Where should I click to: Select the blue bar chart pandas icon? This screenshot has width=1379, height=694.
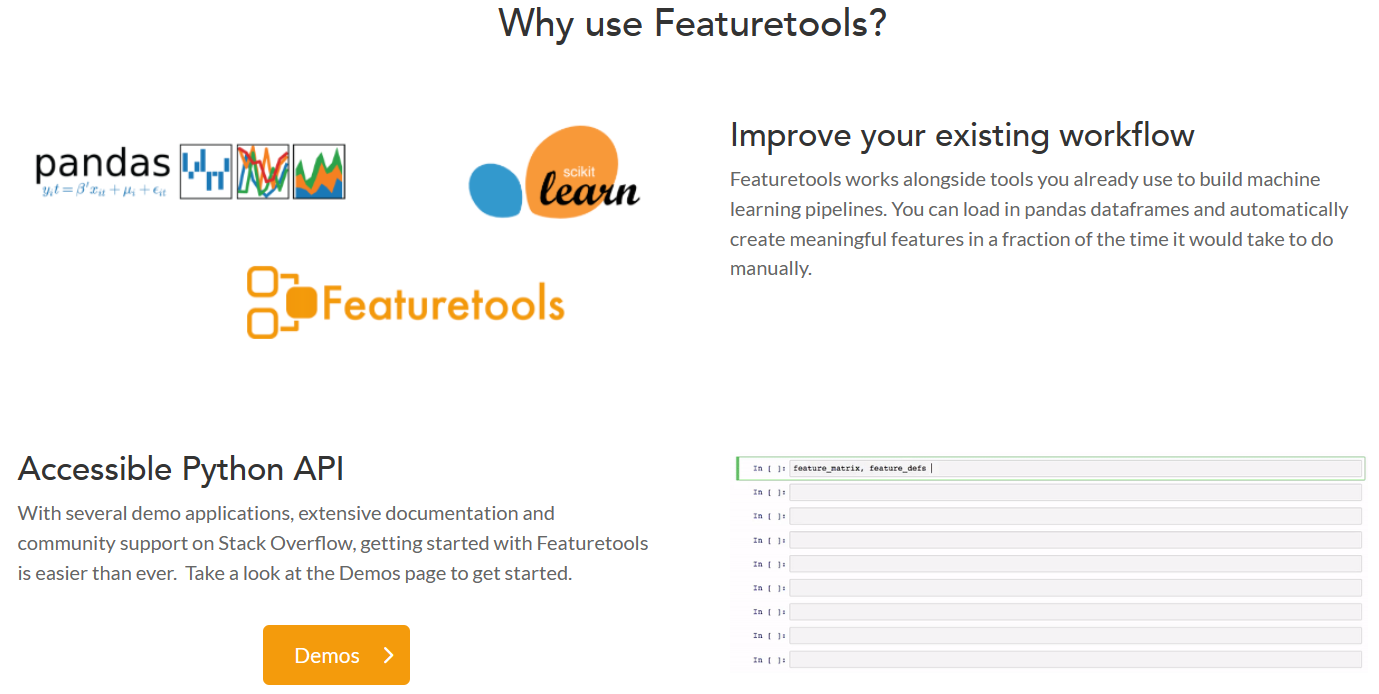[x=206, y=171]
